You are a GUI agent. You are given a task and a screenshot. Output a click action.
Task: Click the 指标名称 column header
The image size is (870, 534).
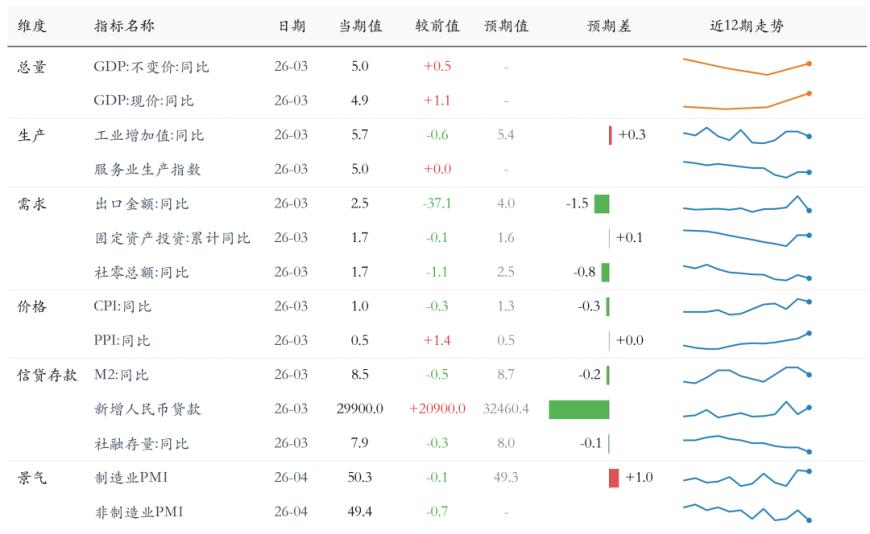(x=124, y=26)
